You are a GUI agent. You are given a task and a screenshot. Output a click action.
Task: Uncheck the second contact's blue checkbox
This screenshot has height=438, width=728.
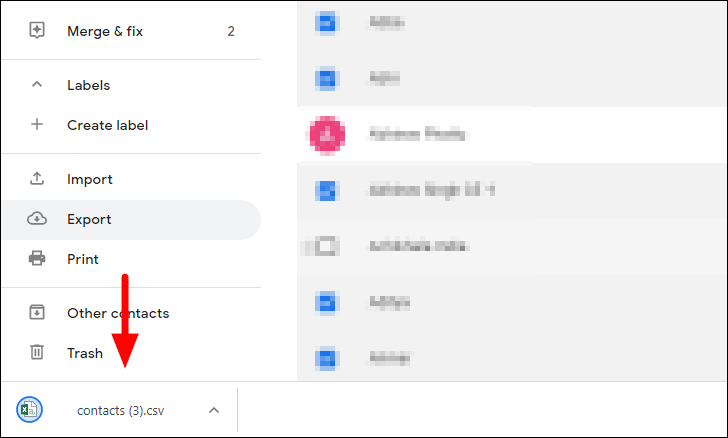click(326, 78)
